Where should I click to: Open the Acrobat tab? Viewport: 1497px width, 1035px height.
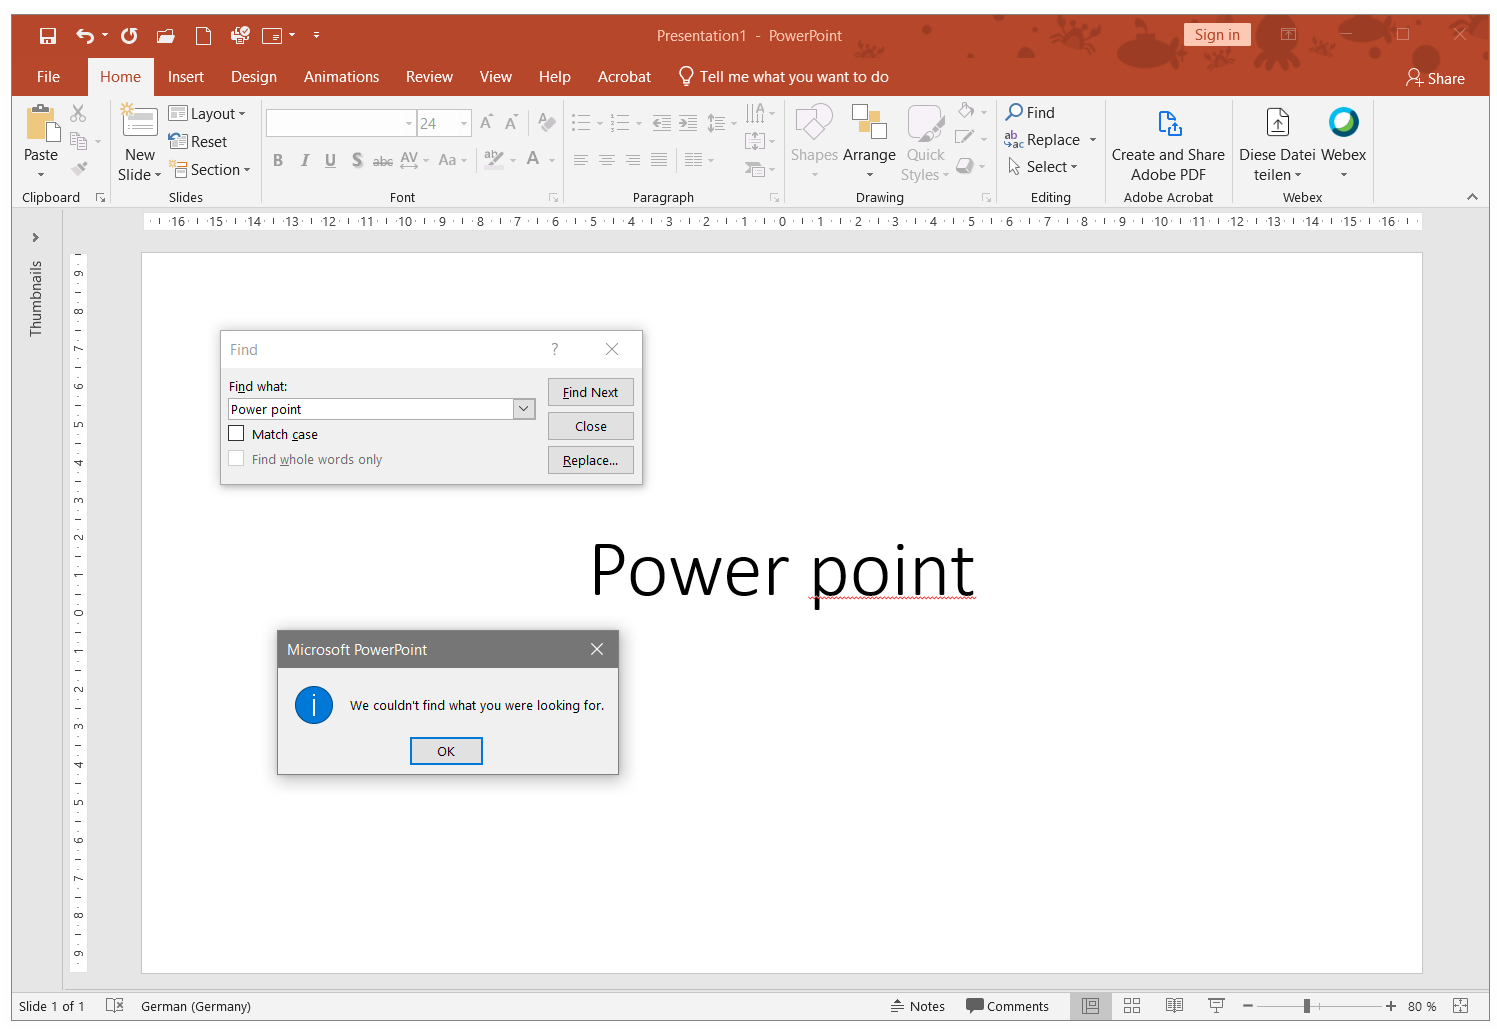pos(624,77)
